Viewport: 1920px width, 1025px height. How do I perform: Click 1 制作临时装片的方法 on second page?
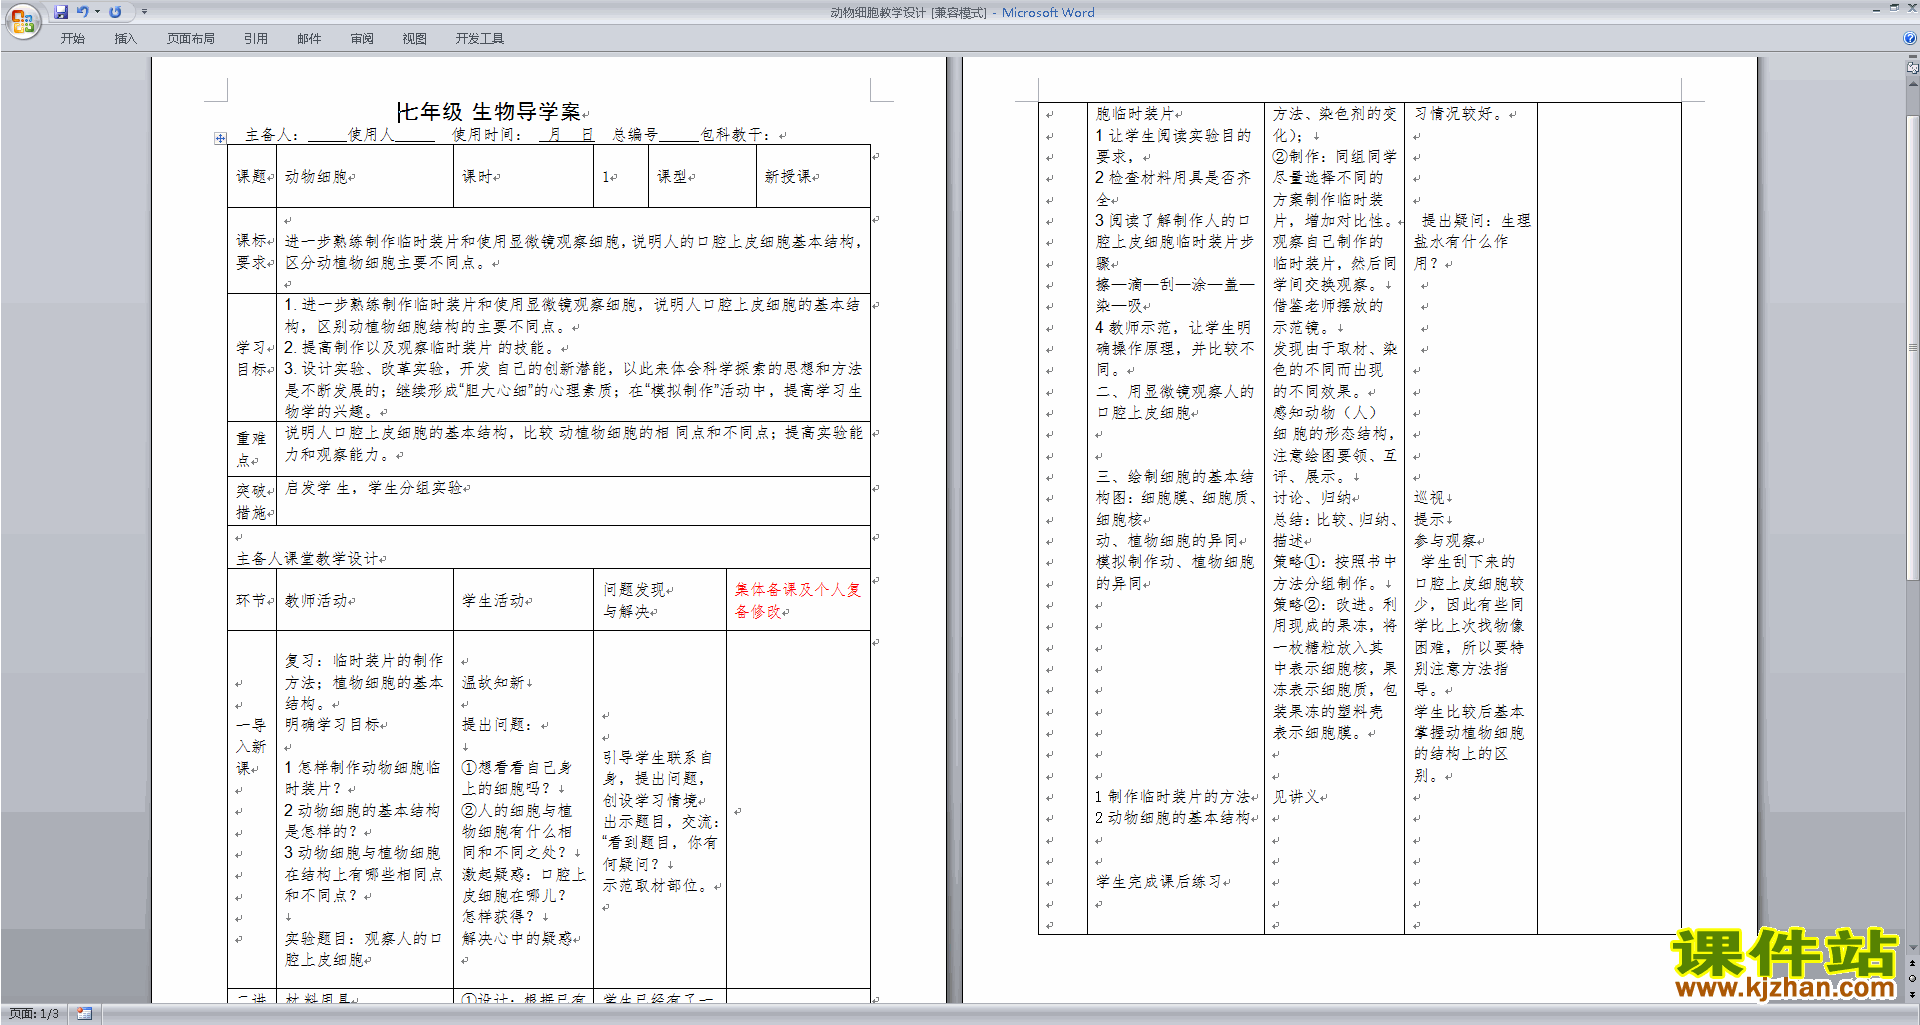tap(1172, 796)
